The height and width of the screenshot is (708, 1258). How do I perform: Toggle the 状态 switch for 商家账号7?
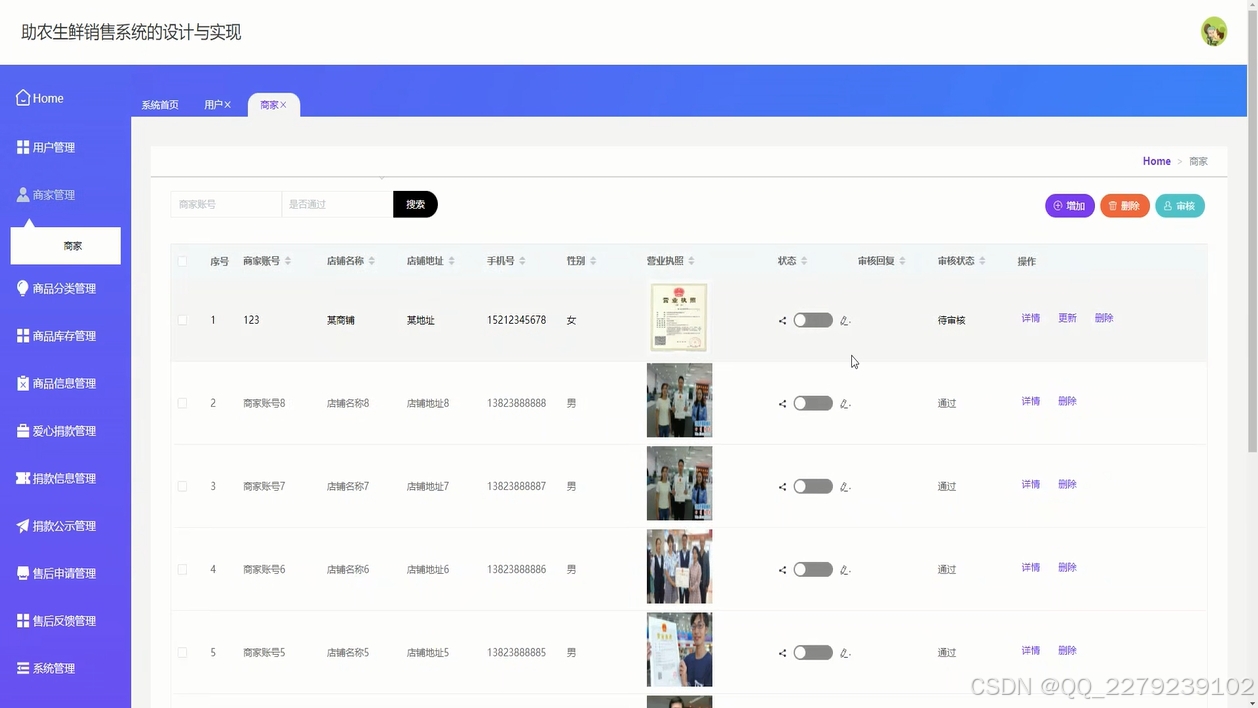point(813,486)
